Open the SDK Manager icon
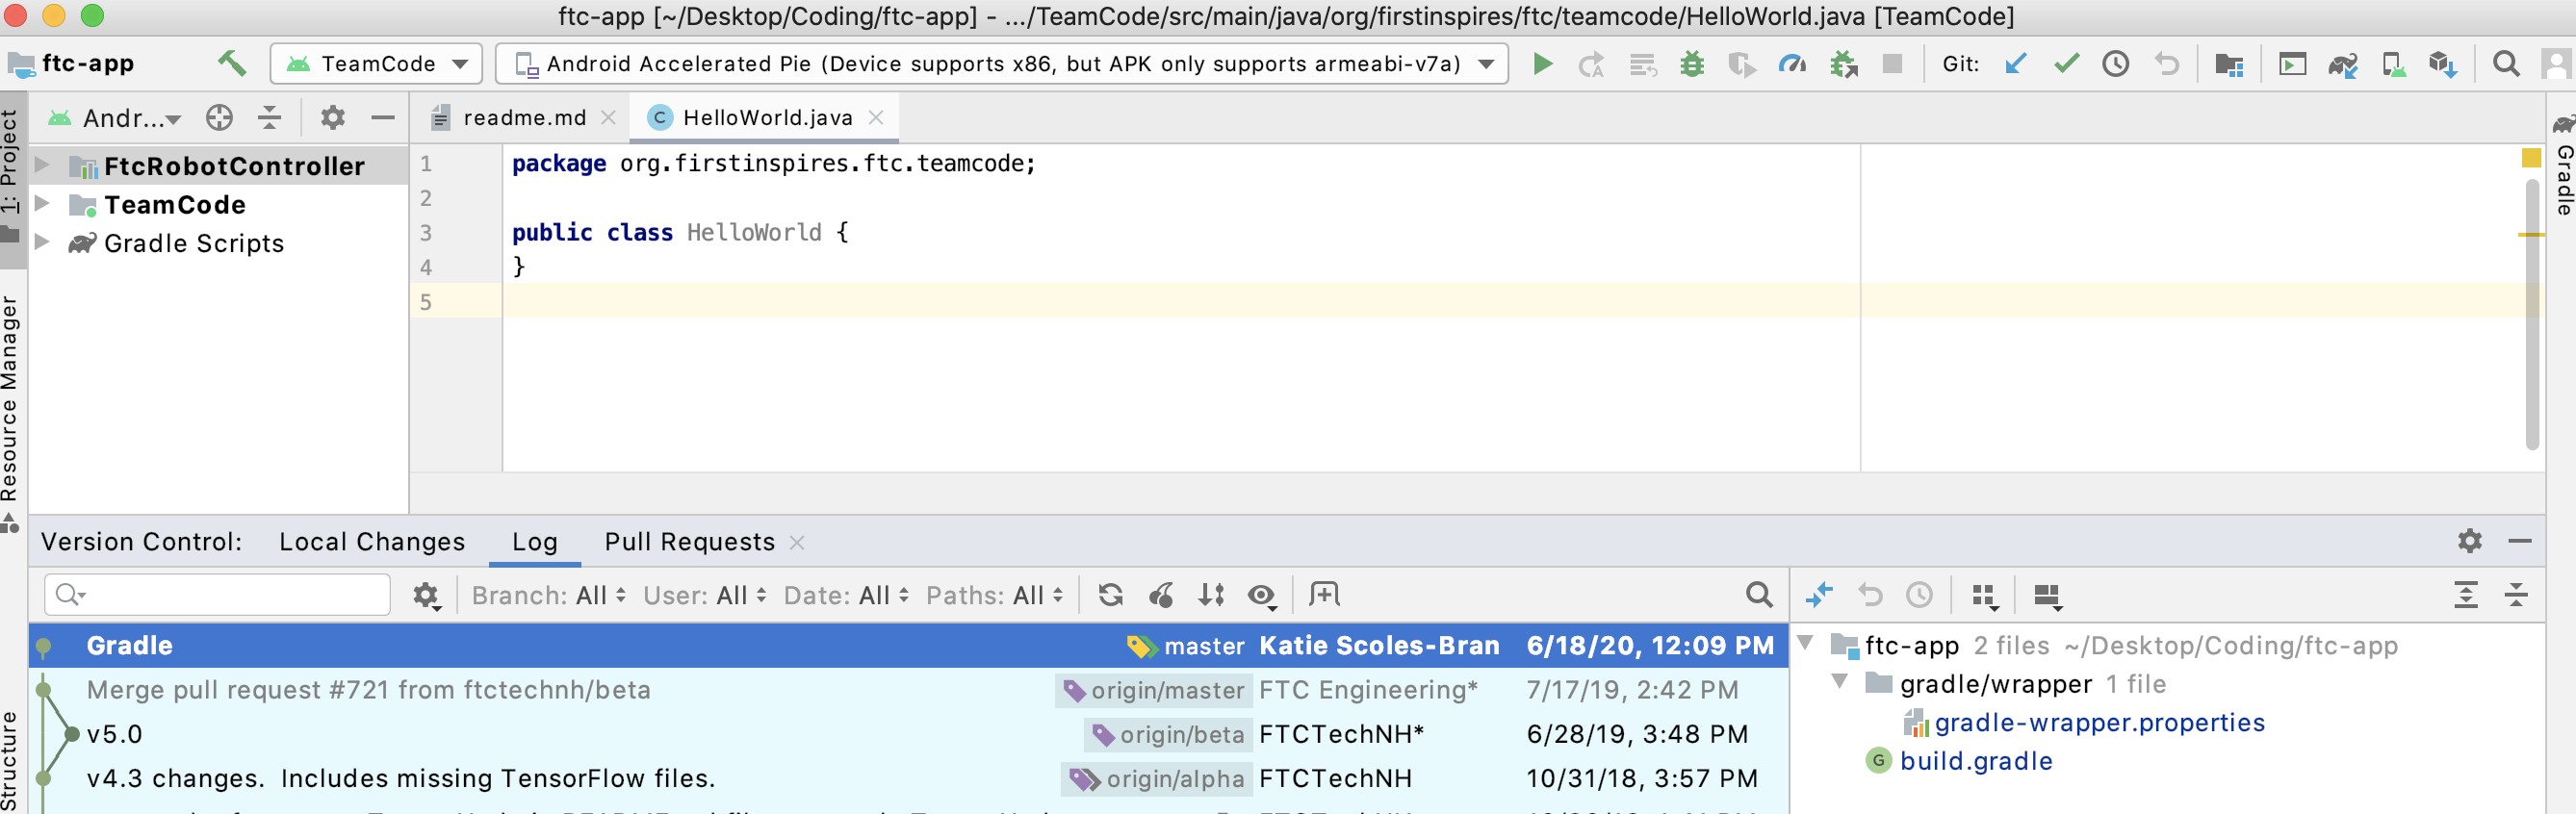 click(2443, 64)
